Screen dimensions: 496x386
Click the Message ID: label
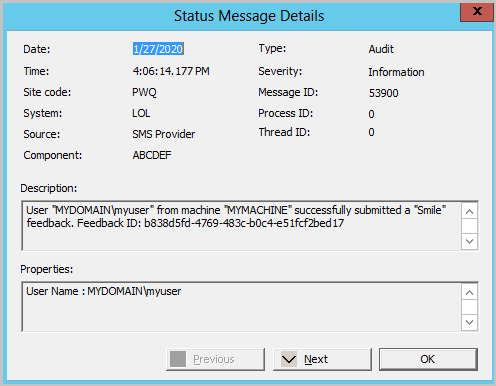point(288,92)
